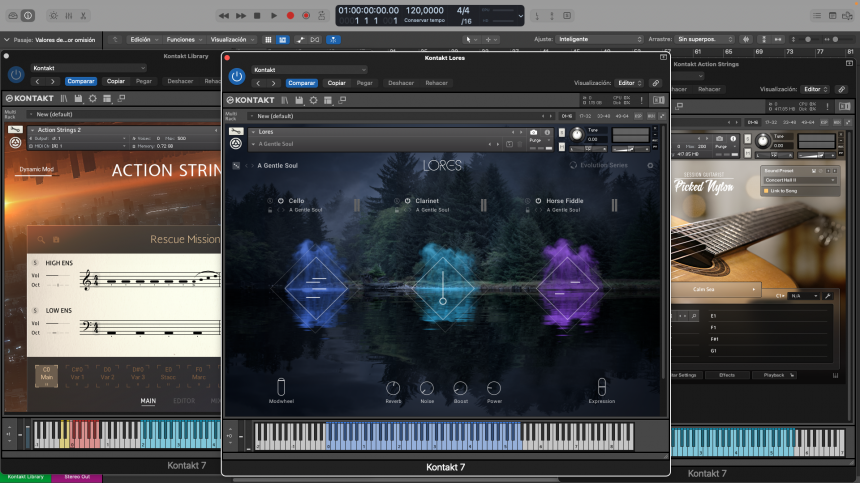860x483 pixels.
Task: Click the Modwheel slider in Lores
Action: pos(281,387)
